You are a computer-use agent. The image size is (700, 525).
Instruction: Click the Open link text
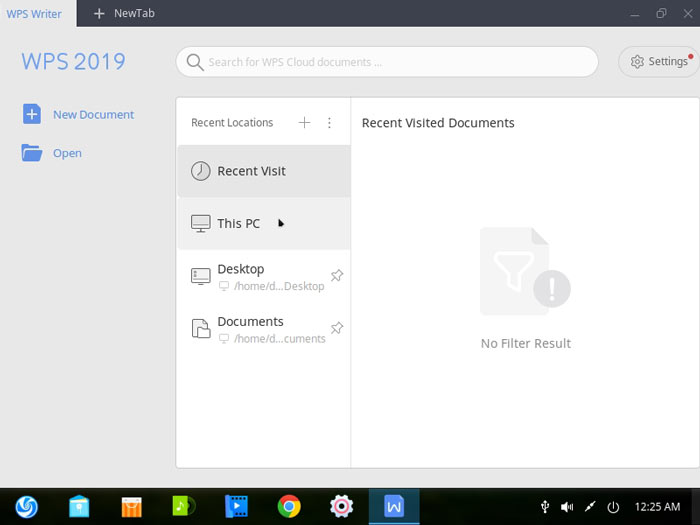[x=67, y=153]
